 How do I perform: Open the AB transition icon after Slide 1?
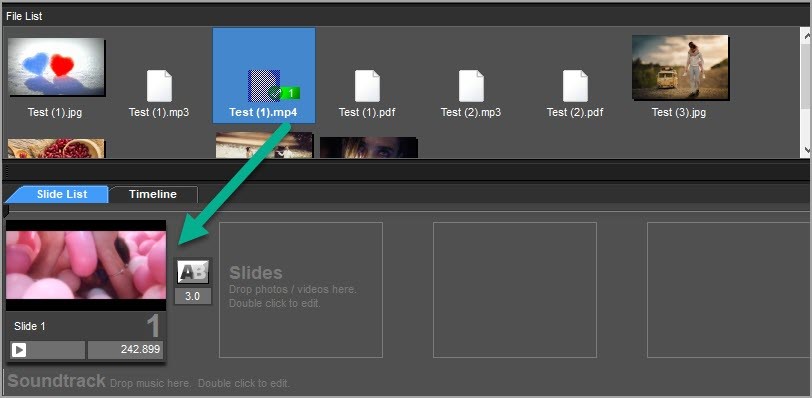[193, 272]
